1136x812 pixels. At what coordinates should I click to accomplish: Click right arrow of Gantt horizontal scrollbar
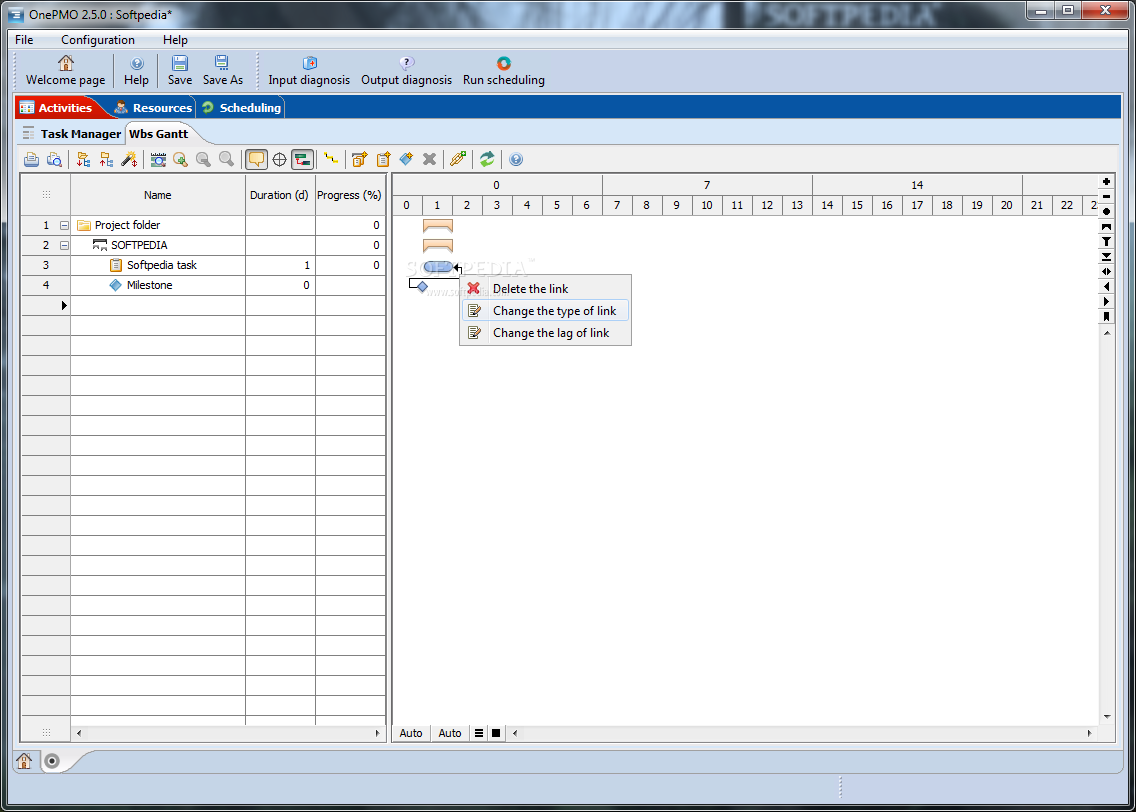point(1090,733)
